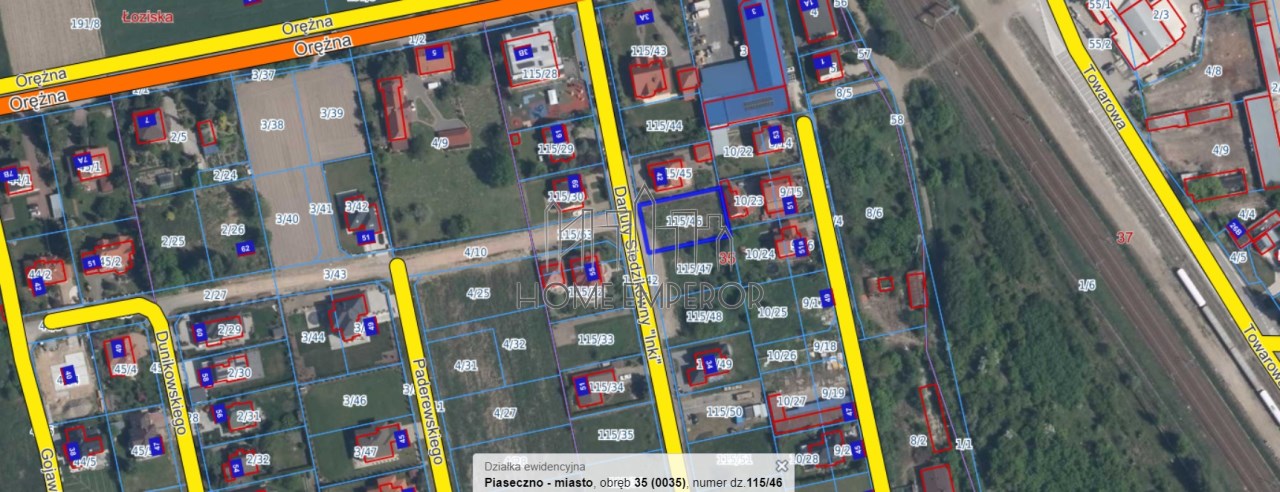Select house number marker 3B
Viewport: 1280px width, 492px height.
point(522,50)
